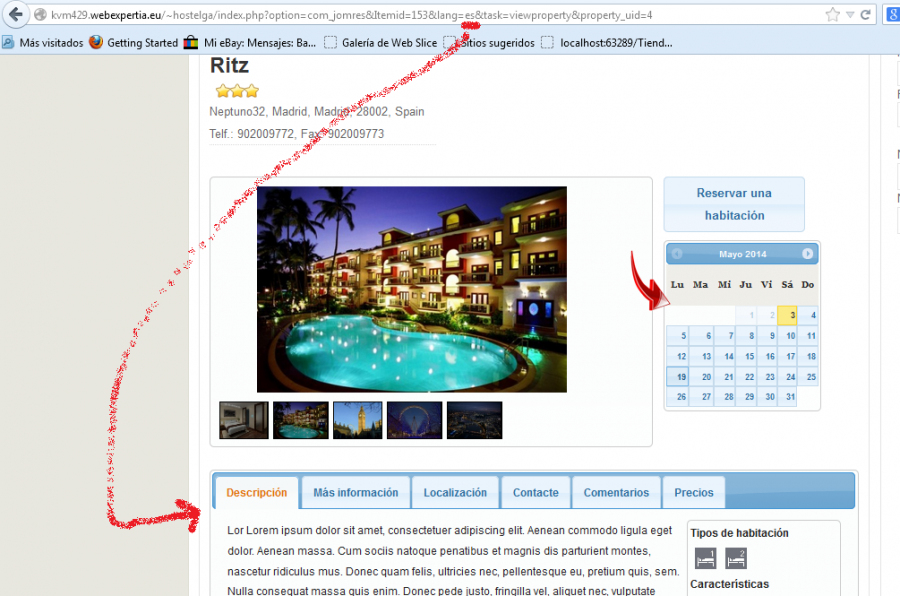Click the double bed room type icon

[736, 558]
